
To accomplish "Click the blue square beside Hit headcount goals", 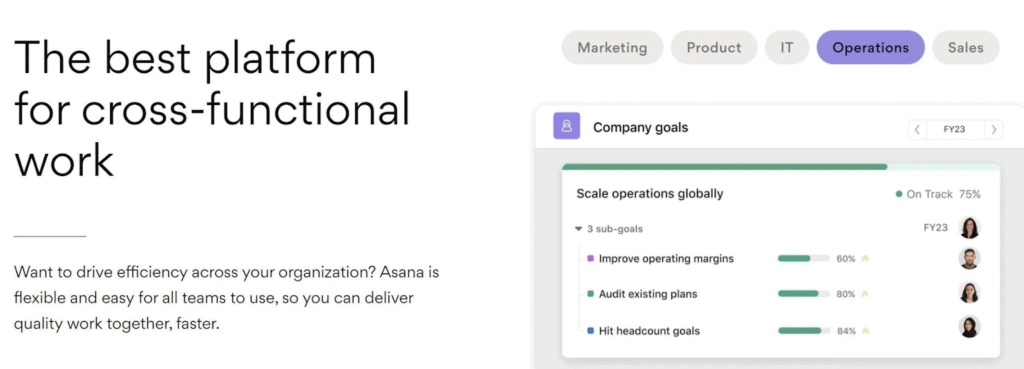I will coord(590,331).
